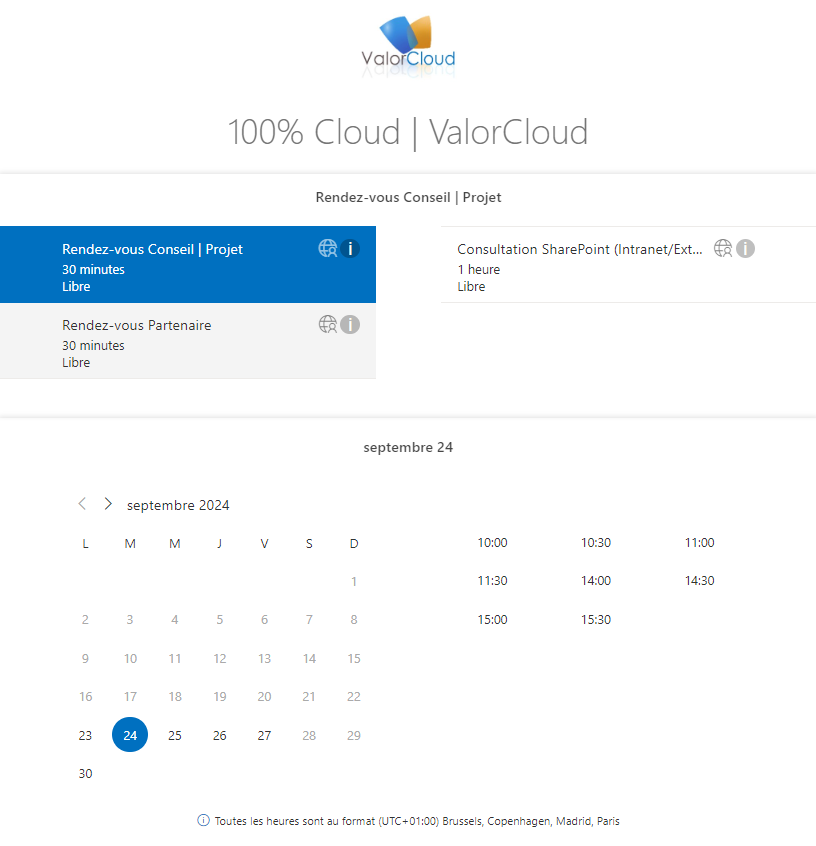816x846 pixels.
Task: Open info for Rendez-vous Conseil | Projet service
Action: pos(350,249)
